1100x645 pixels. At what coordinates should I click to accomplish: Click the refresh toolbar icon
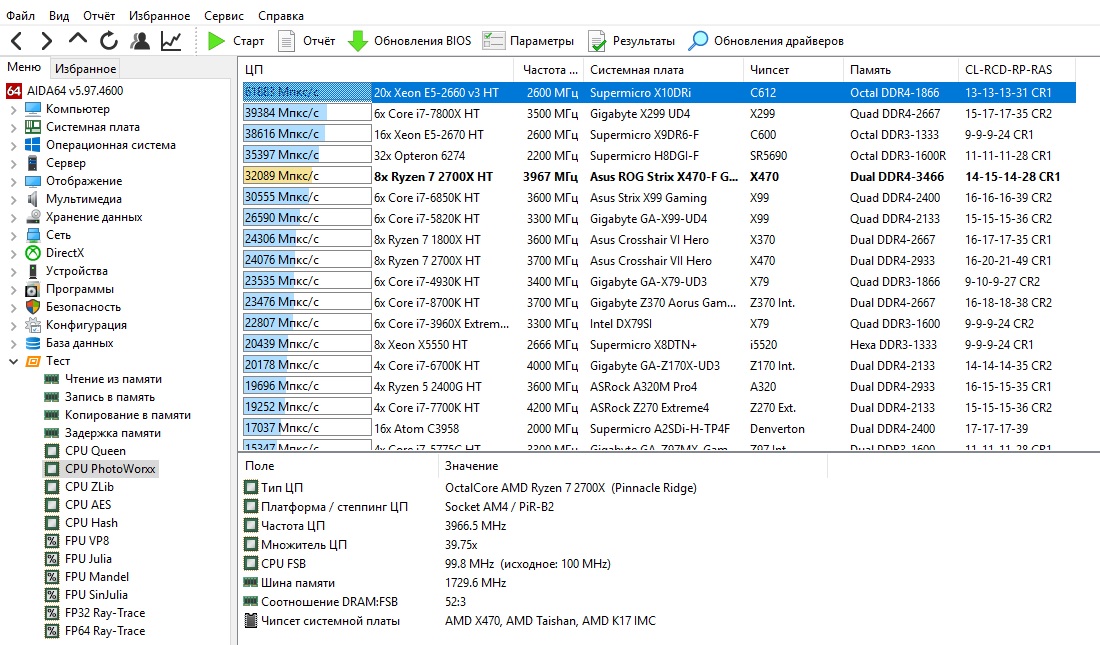coord(109,41)
